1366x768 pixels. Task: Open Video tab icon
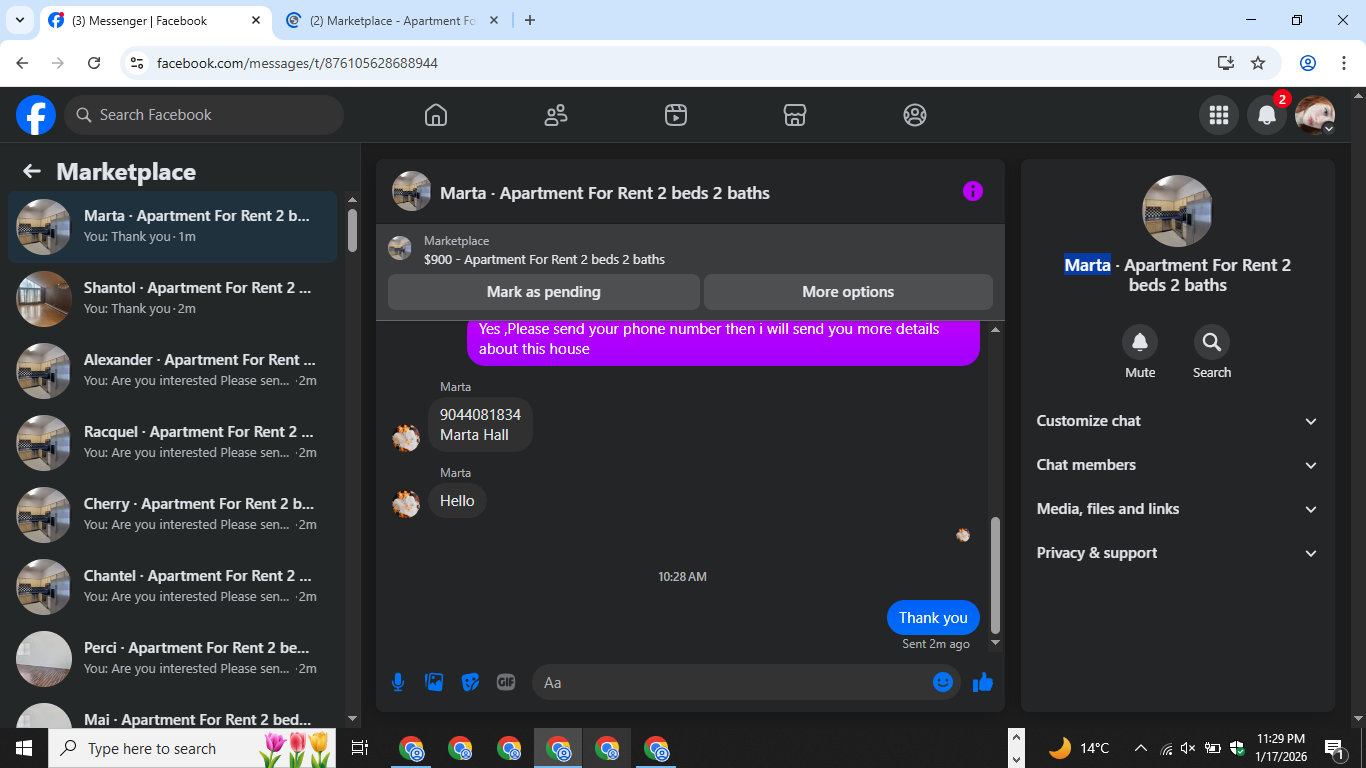point(676,115)
